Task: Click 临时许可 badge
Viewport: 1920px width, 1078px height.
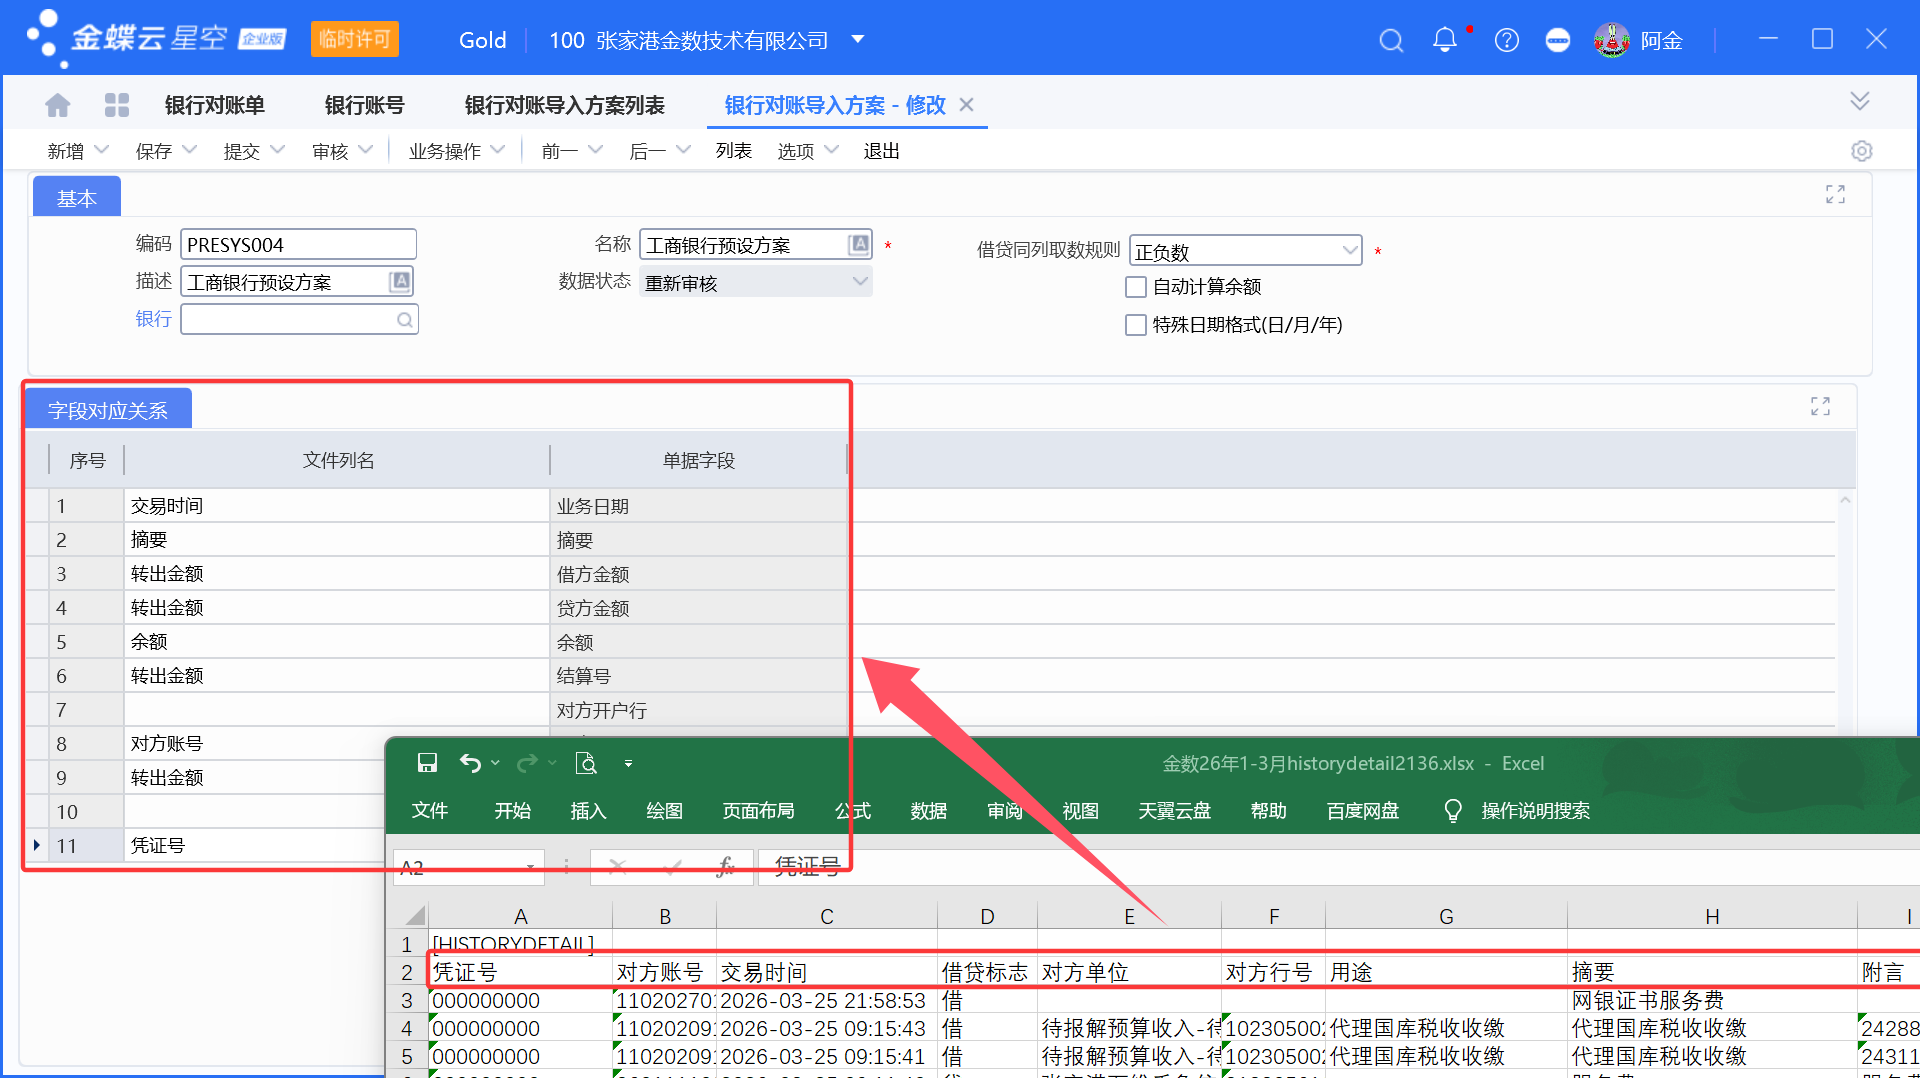Action: 354,40
